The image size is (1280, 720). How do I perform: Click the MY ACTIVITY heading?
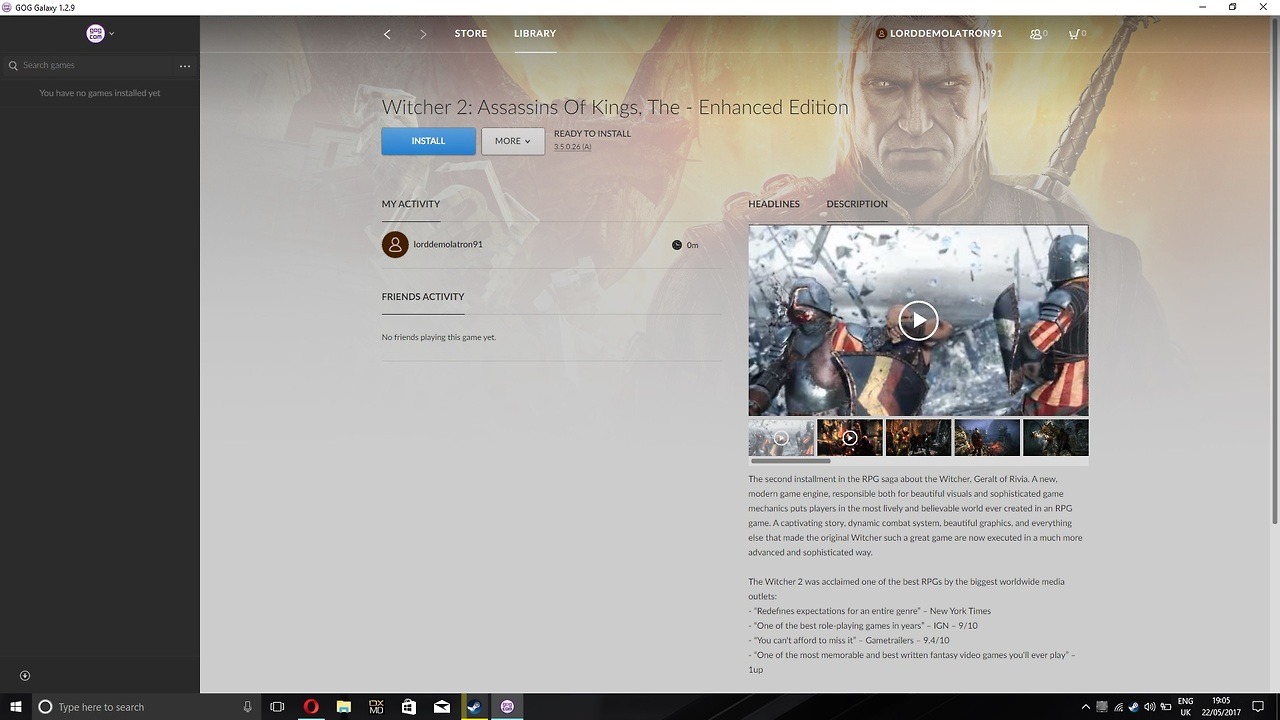[x=410, y=204]
